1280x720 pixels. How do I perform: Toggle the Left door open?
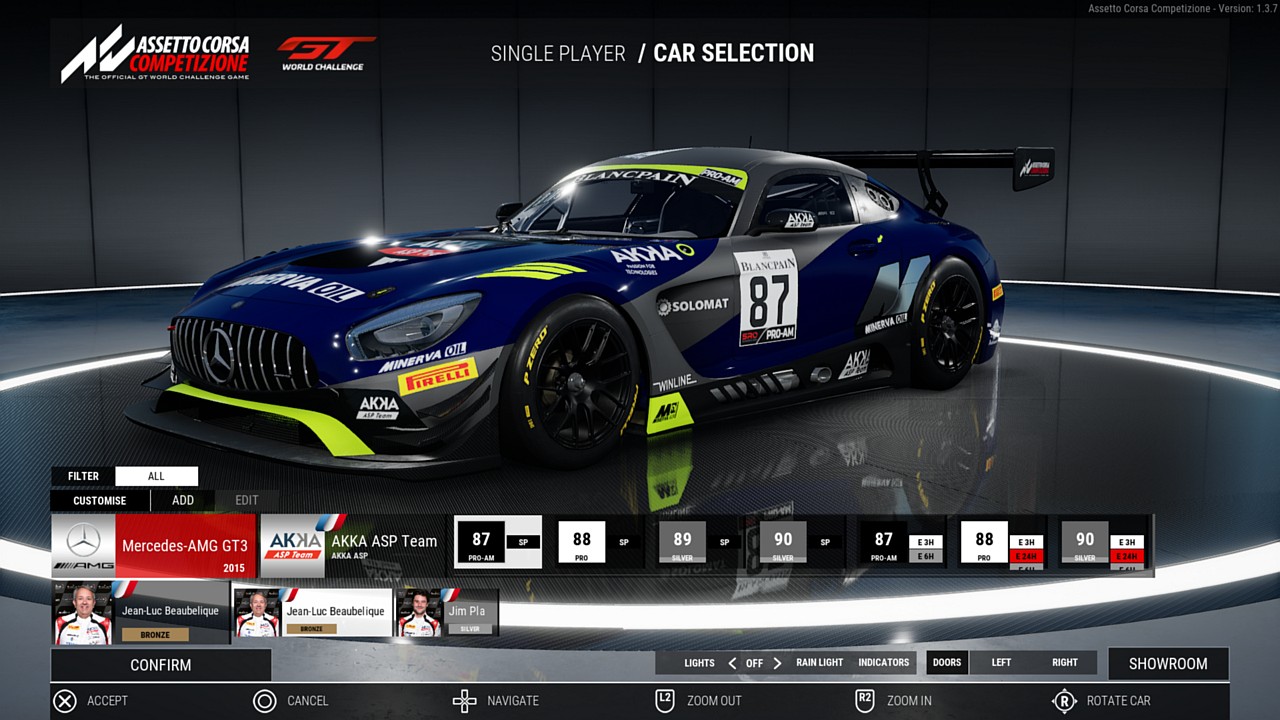pos(1001,663)
